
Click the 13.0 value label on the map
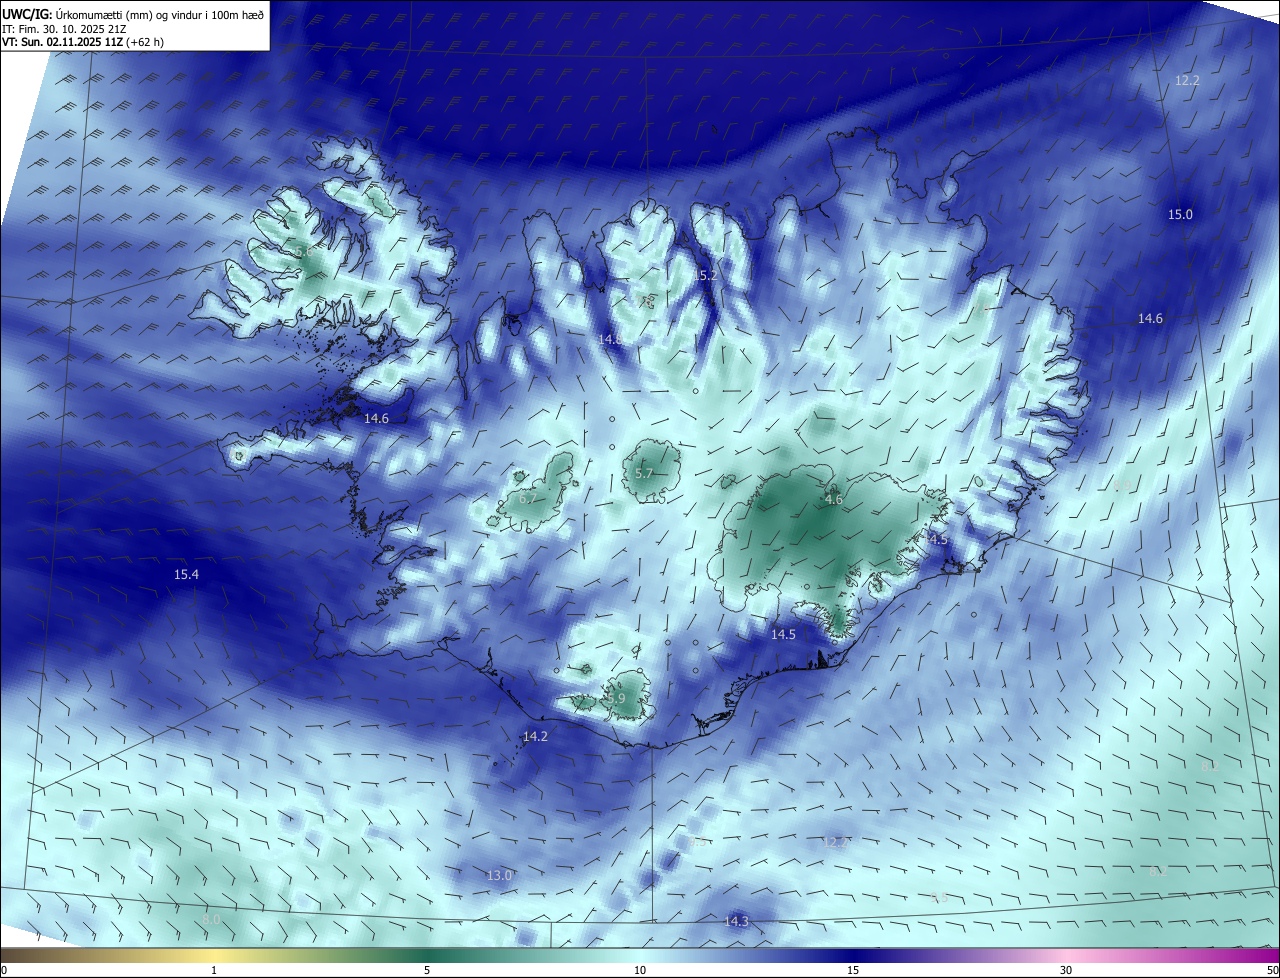tap(499, 875)
